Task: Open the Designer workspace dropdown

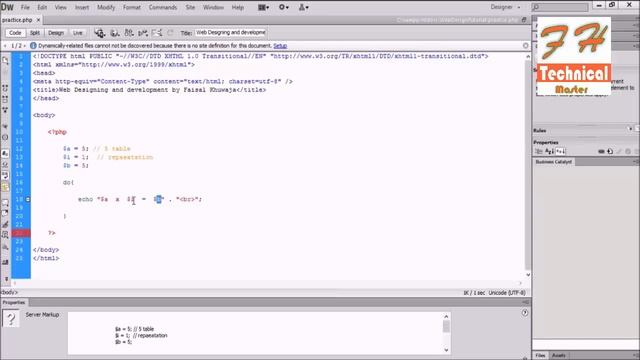Action: [x=505, y=7]
